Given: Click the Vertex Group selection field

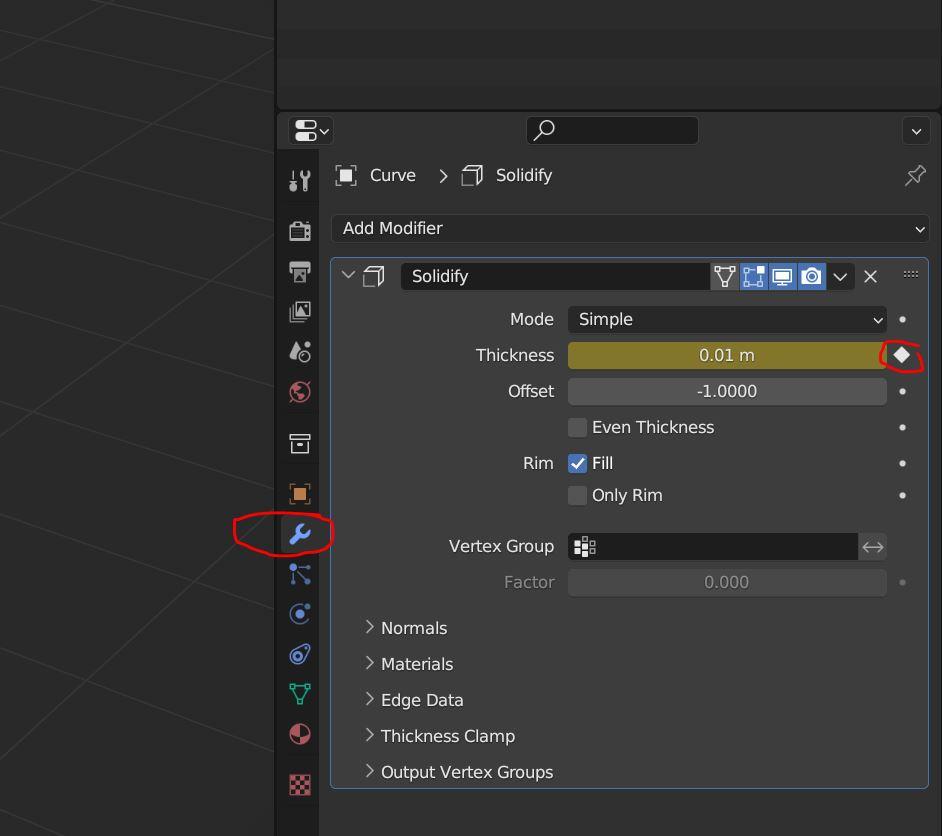Looking at the screenshot, I should click(713, 547).
